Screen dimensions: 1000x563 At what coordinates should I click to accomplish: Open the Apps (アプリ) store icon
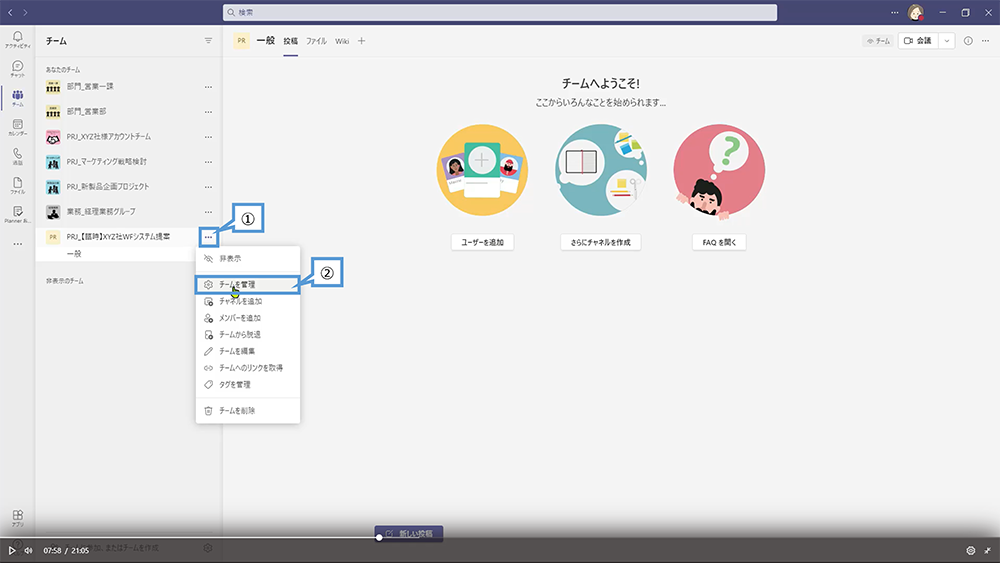click(17, 517)
